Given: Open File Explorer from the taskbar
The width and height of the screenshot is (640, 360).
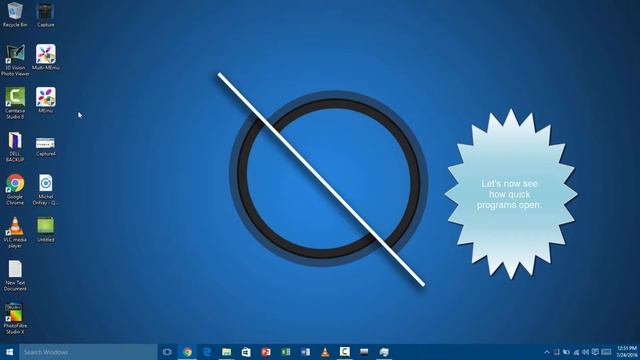Looking at the screenshot, I should coord(227,352).
